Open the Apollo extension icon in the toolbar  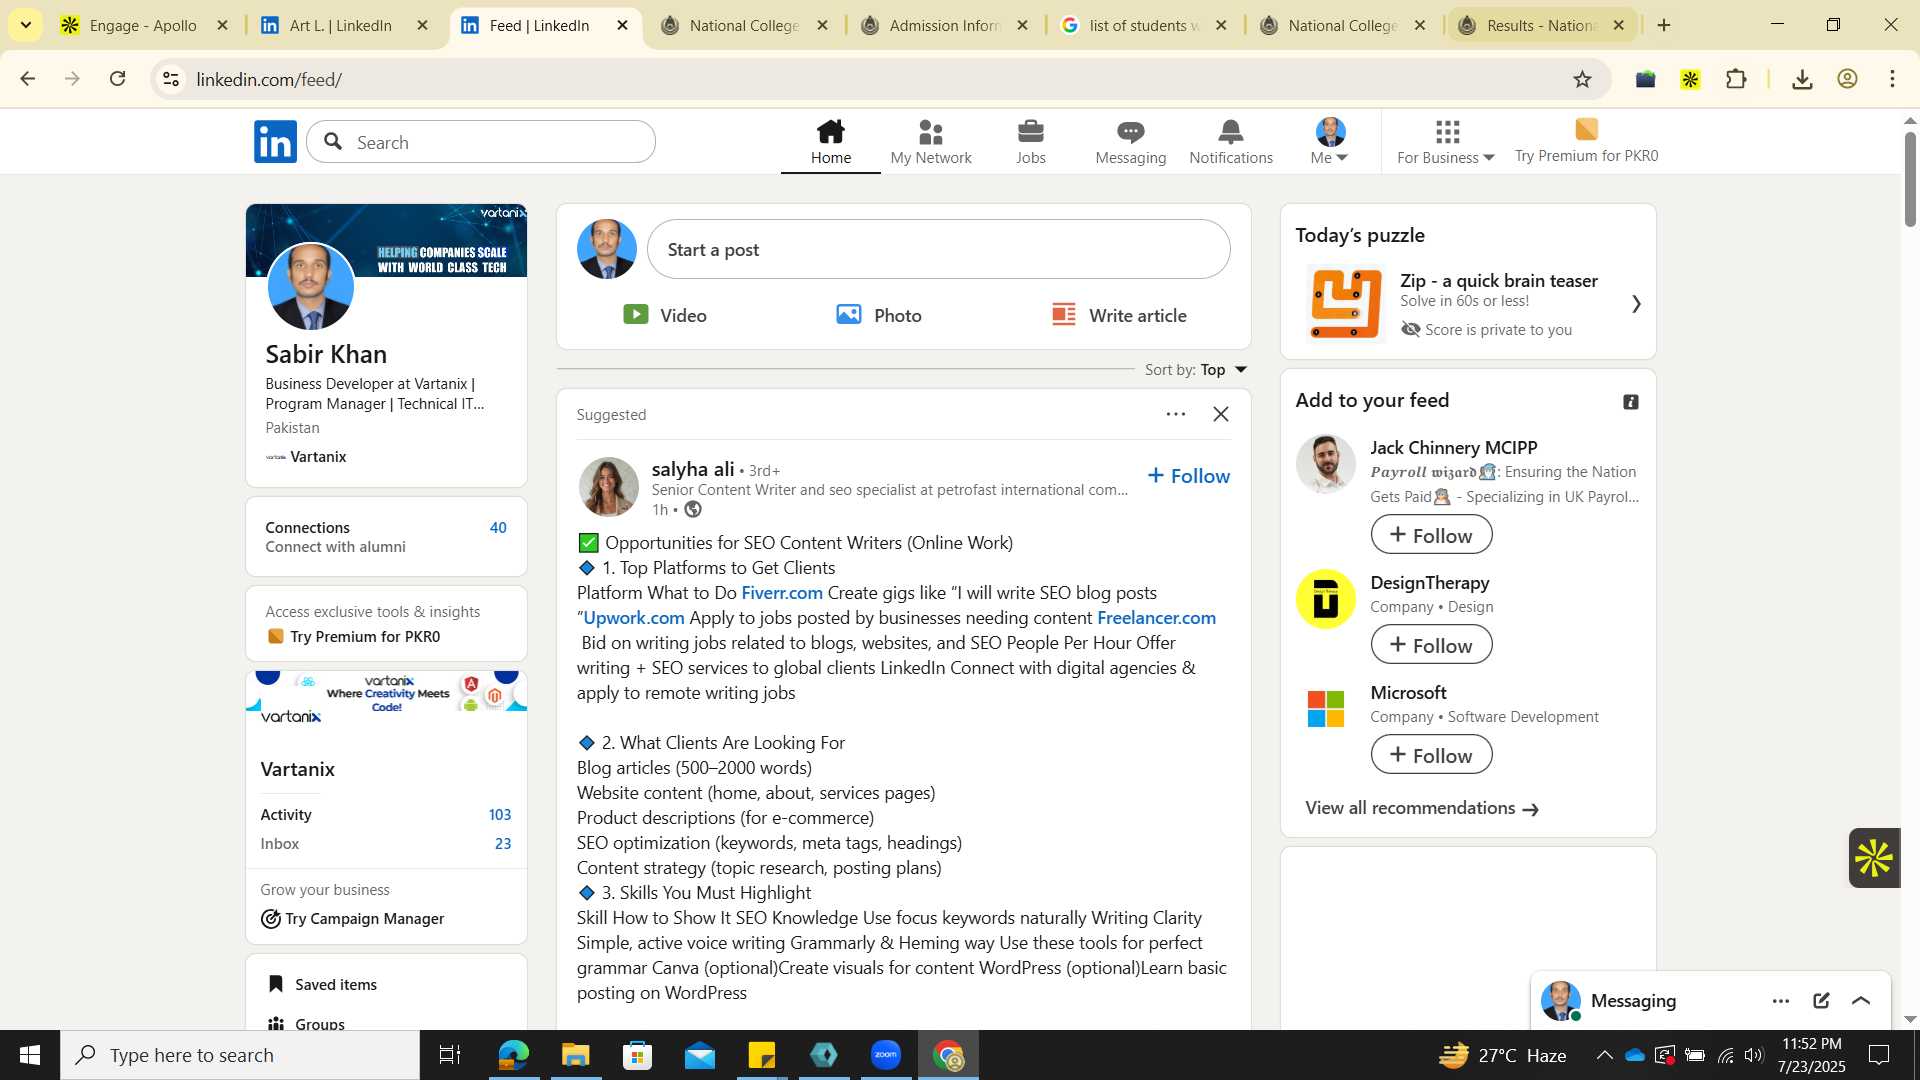[x=1690, y=79]
